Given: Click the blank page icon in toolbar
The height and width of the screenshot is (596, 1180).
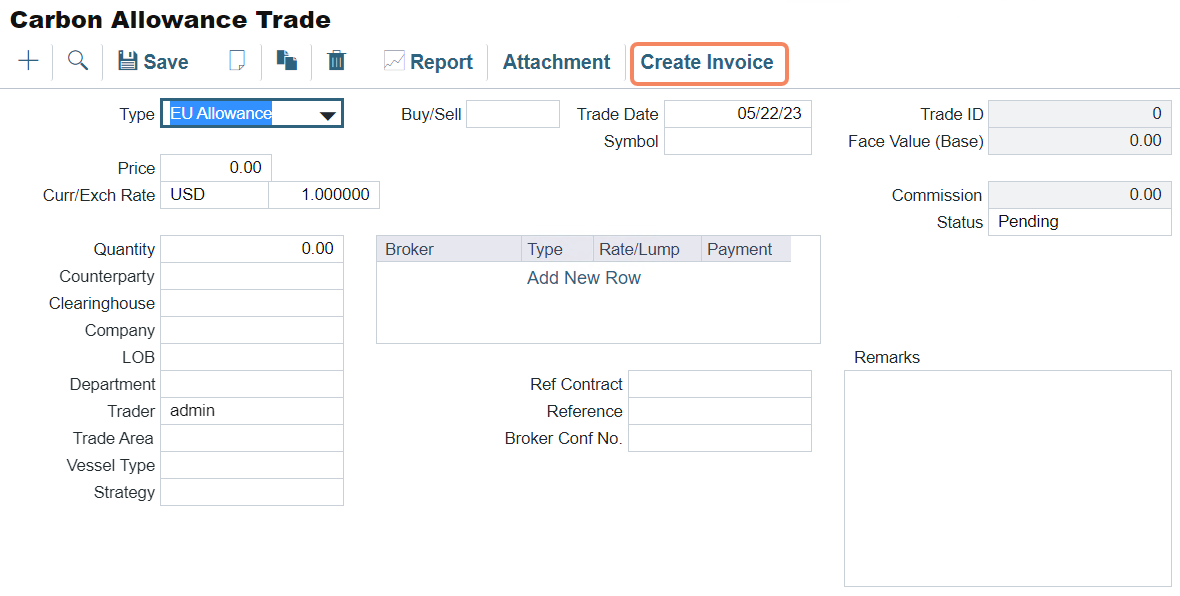Looking at the screenshot, I should (x=237, y=61).
